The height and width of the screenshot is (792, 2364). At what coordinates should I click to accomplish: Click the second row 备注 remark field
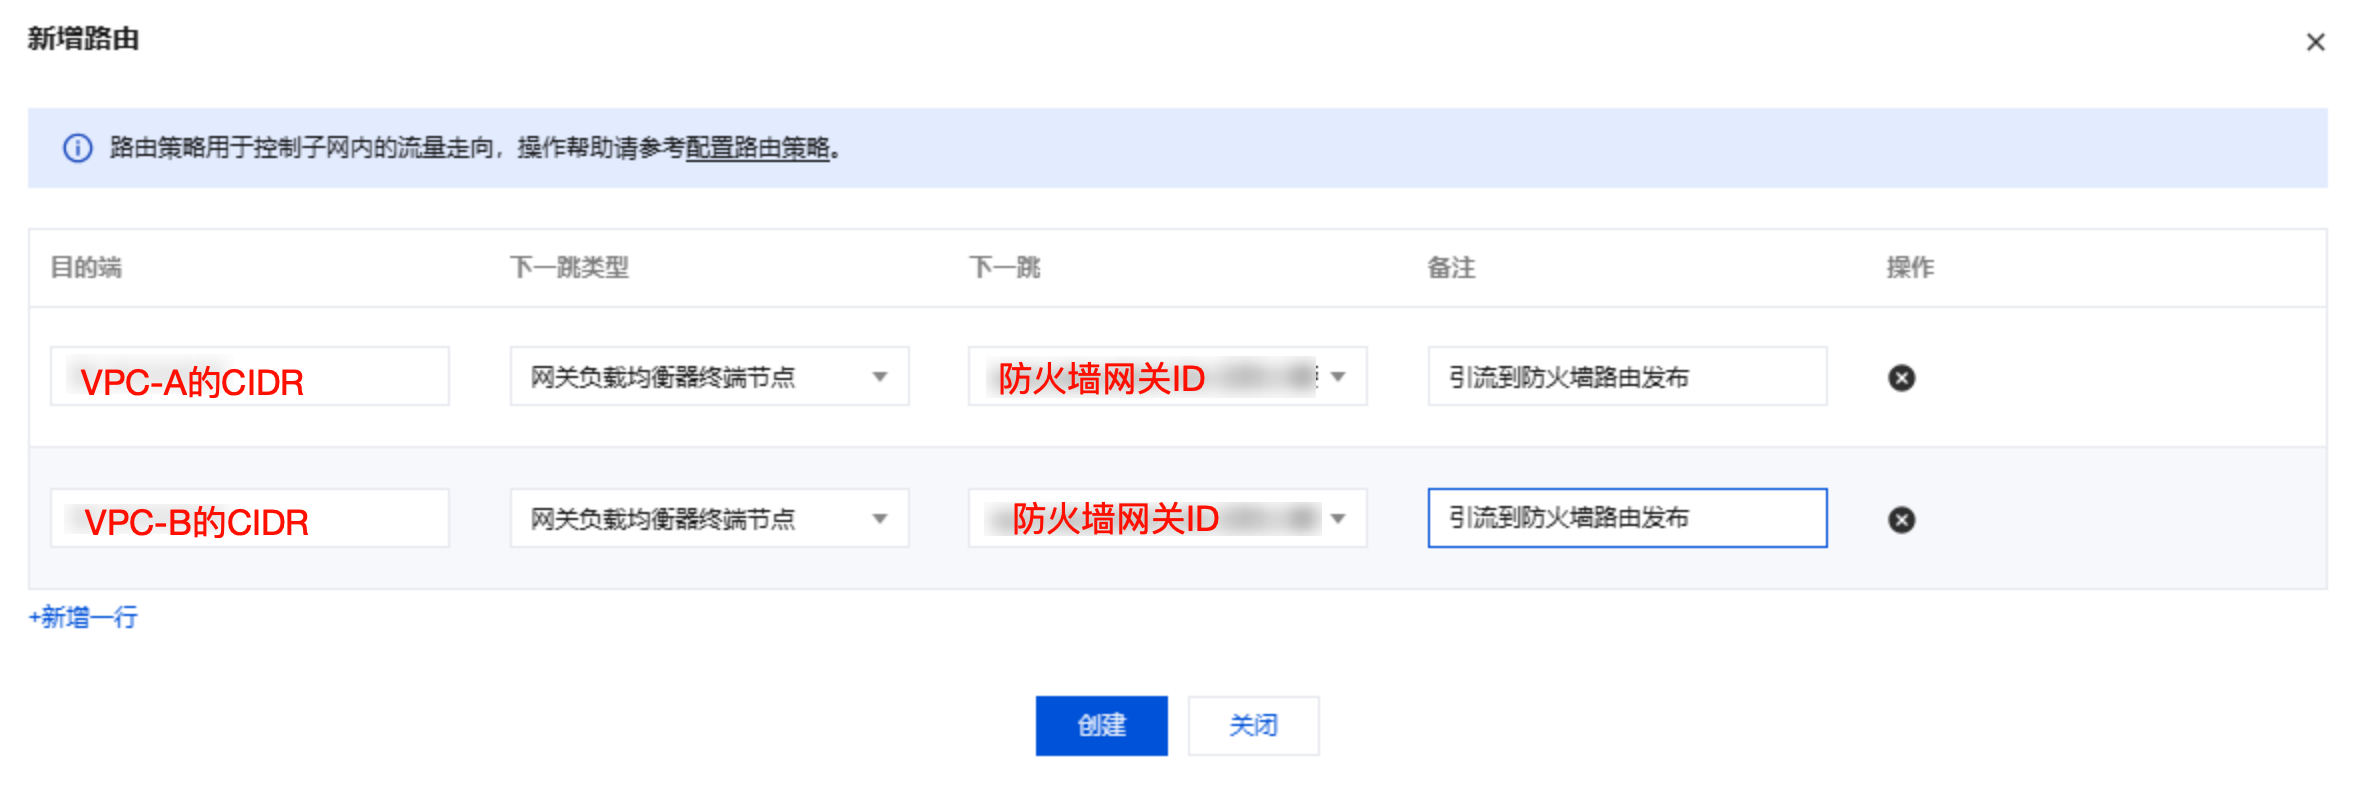[1627, 519]
